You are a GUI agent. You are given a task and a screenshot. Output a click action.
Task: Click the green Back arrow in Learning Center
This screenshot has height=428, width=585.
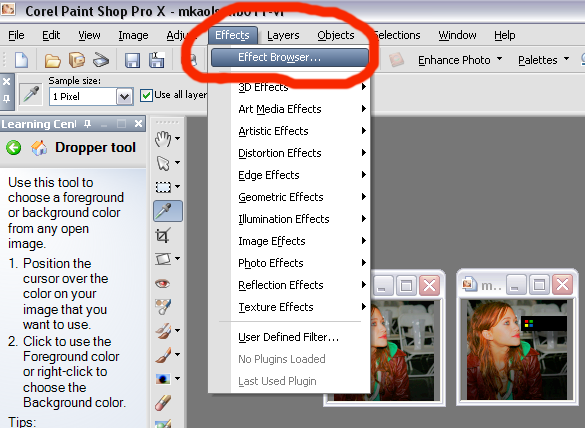14,148
